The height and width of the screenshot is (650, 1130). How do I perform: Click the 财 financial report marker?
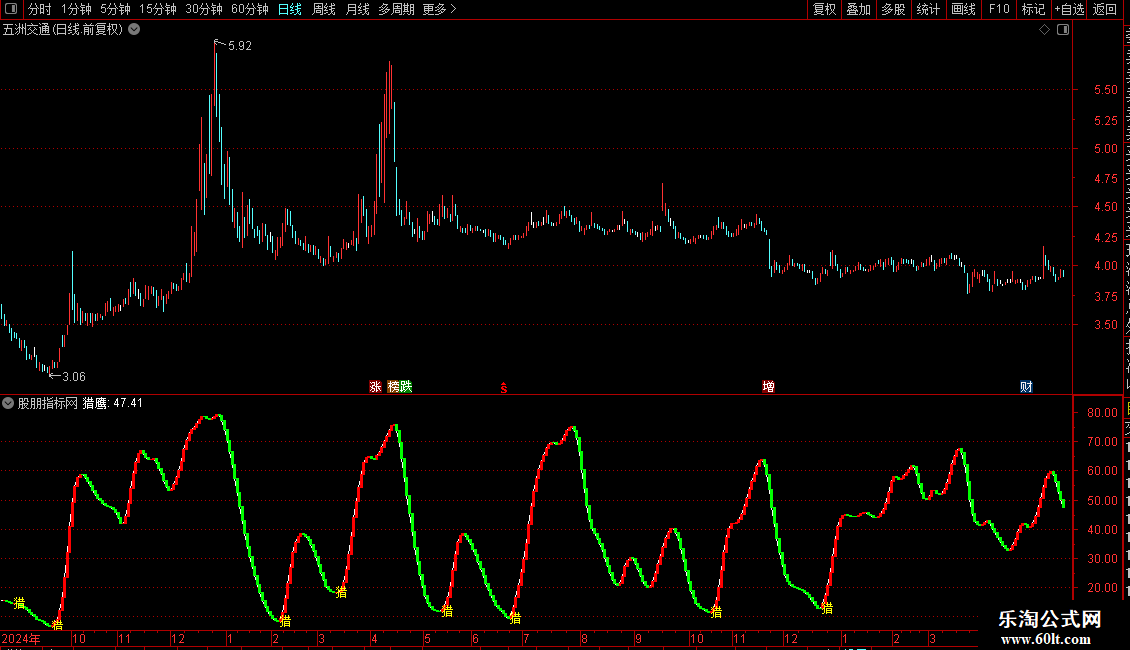point(1026,387)
